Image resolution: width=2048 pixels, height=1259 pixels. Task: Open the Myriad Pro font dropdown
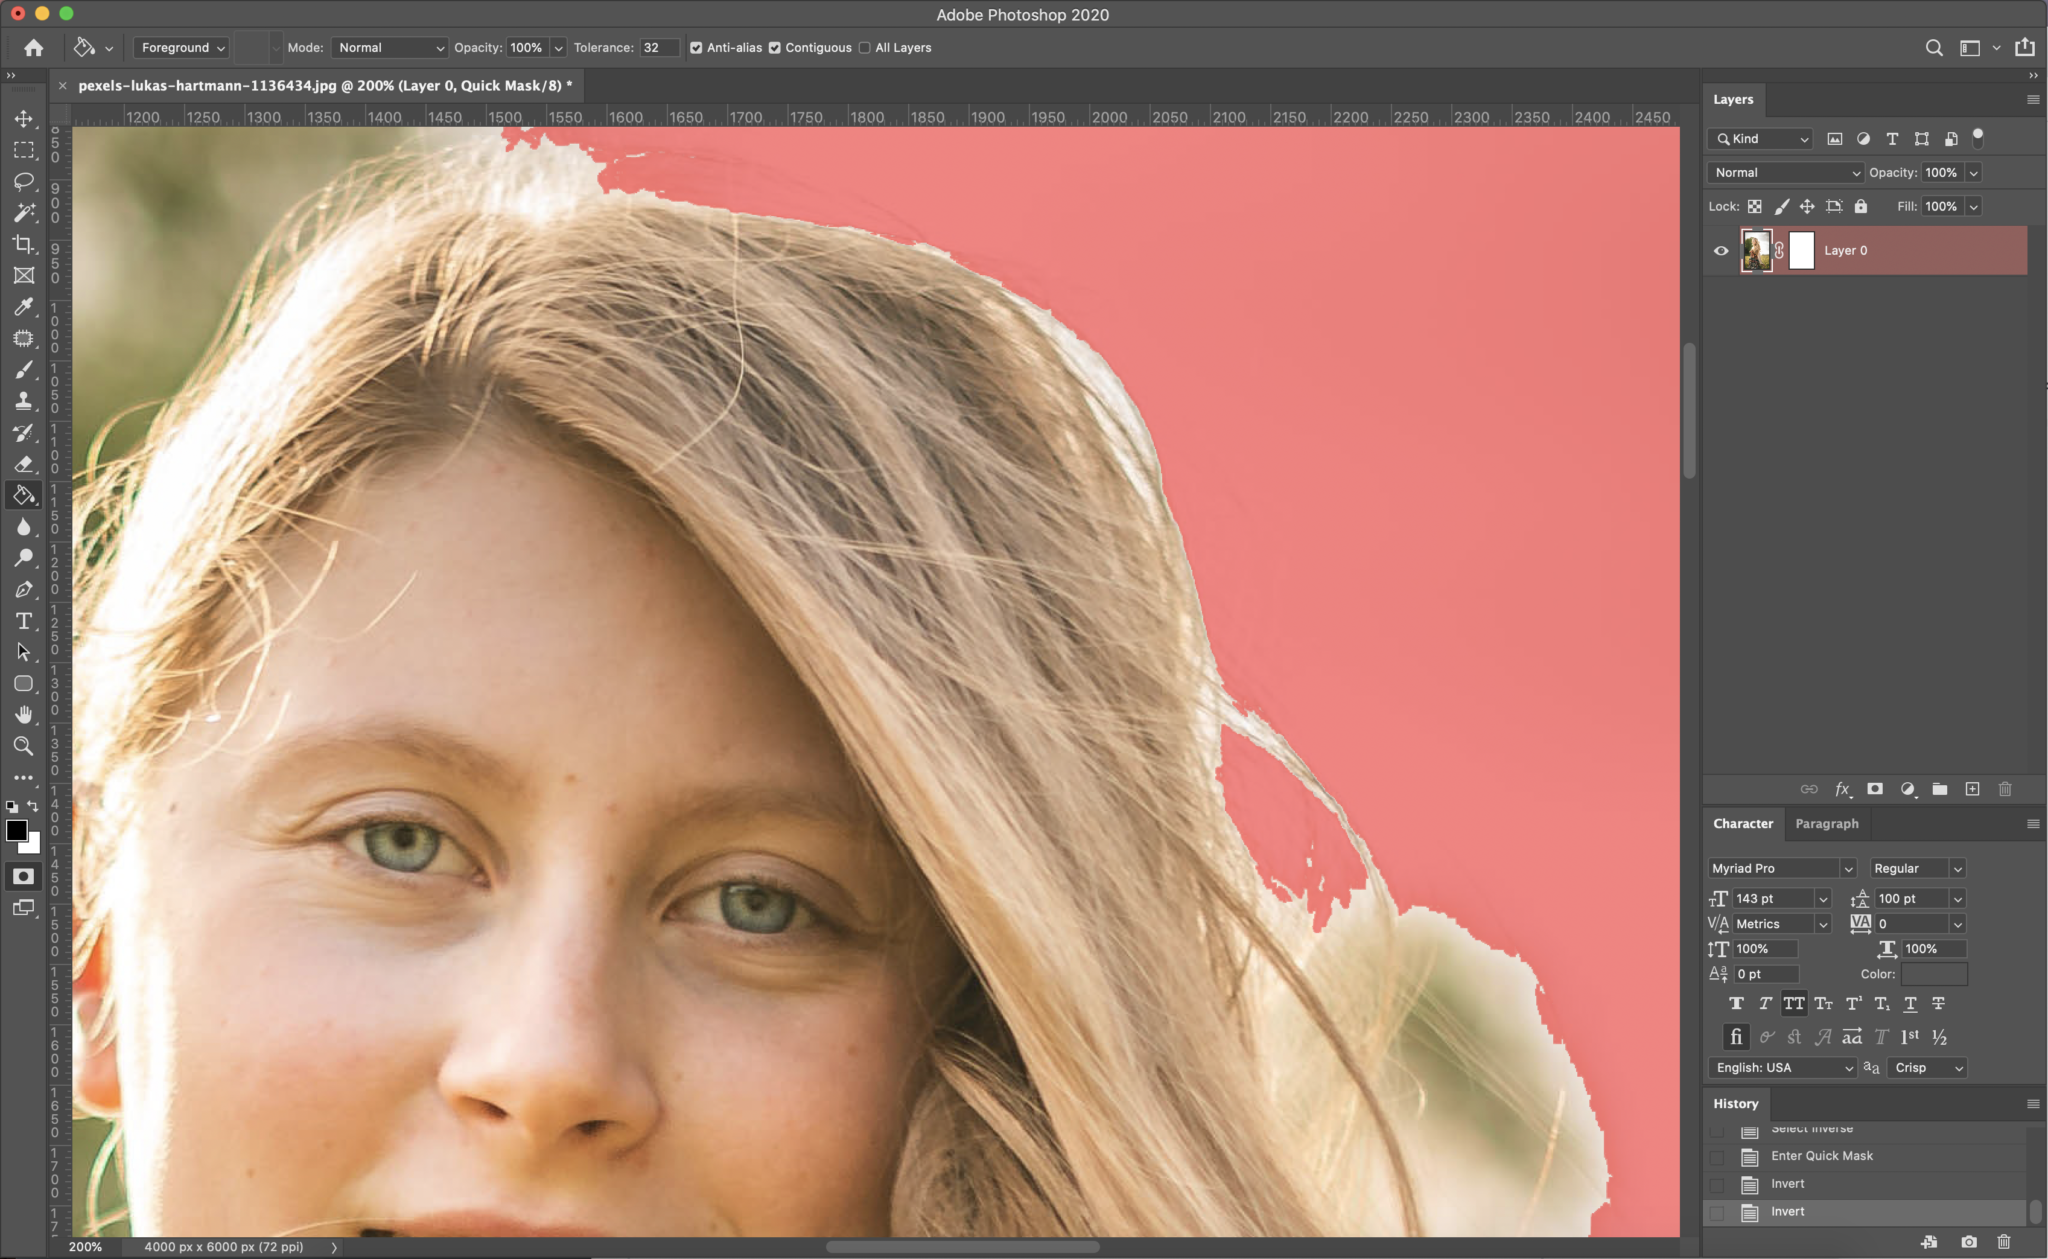tap(1780, 868)
